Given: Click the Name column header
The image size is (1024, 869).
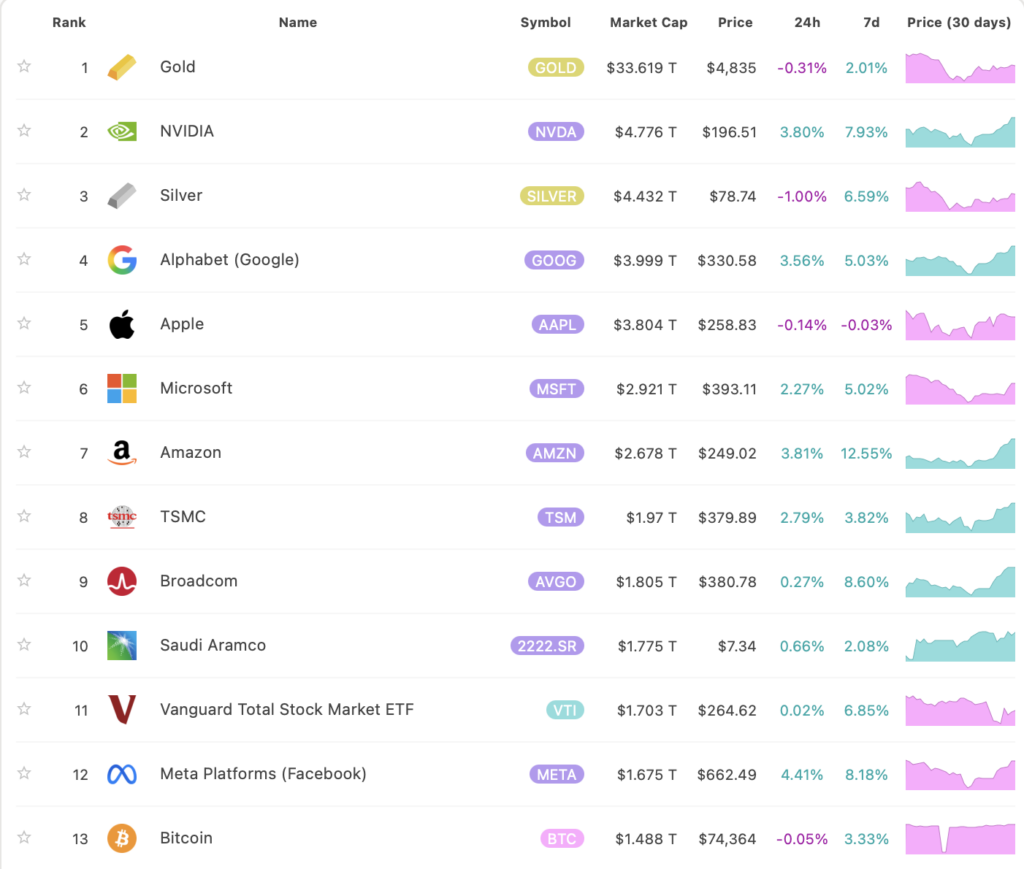Looking at the screenshot, I should pyautogui.click(x=297, y=22).
